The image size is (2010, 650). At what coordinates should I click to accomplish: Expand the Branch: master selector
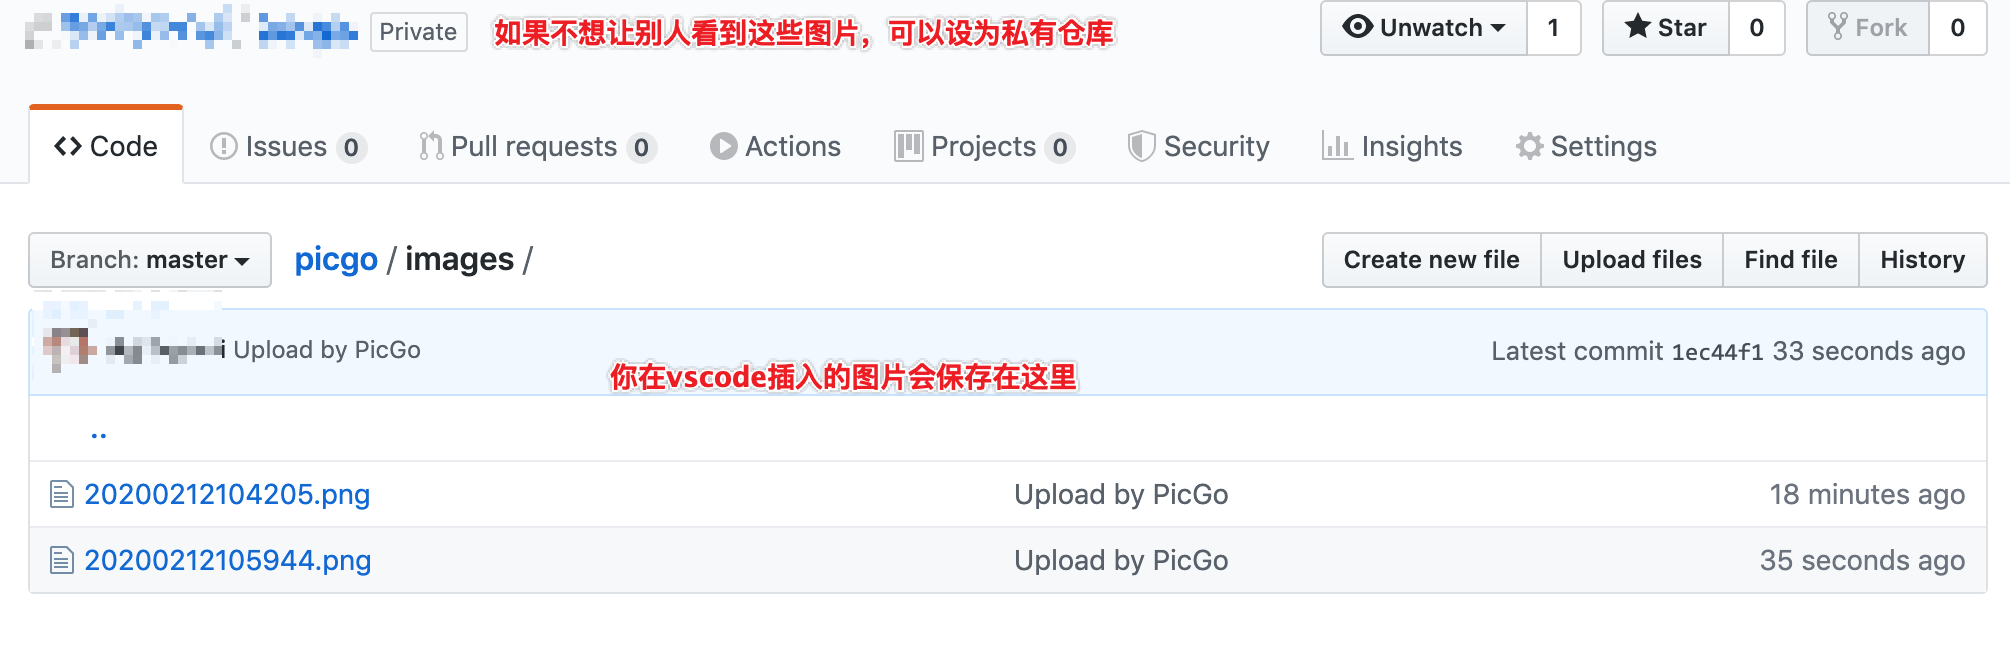(x=149, y=260)
